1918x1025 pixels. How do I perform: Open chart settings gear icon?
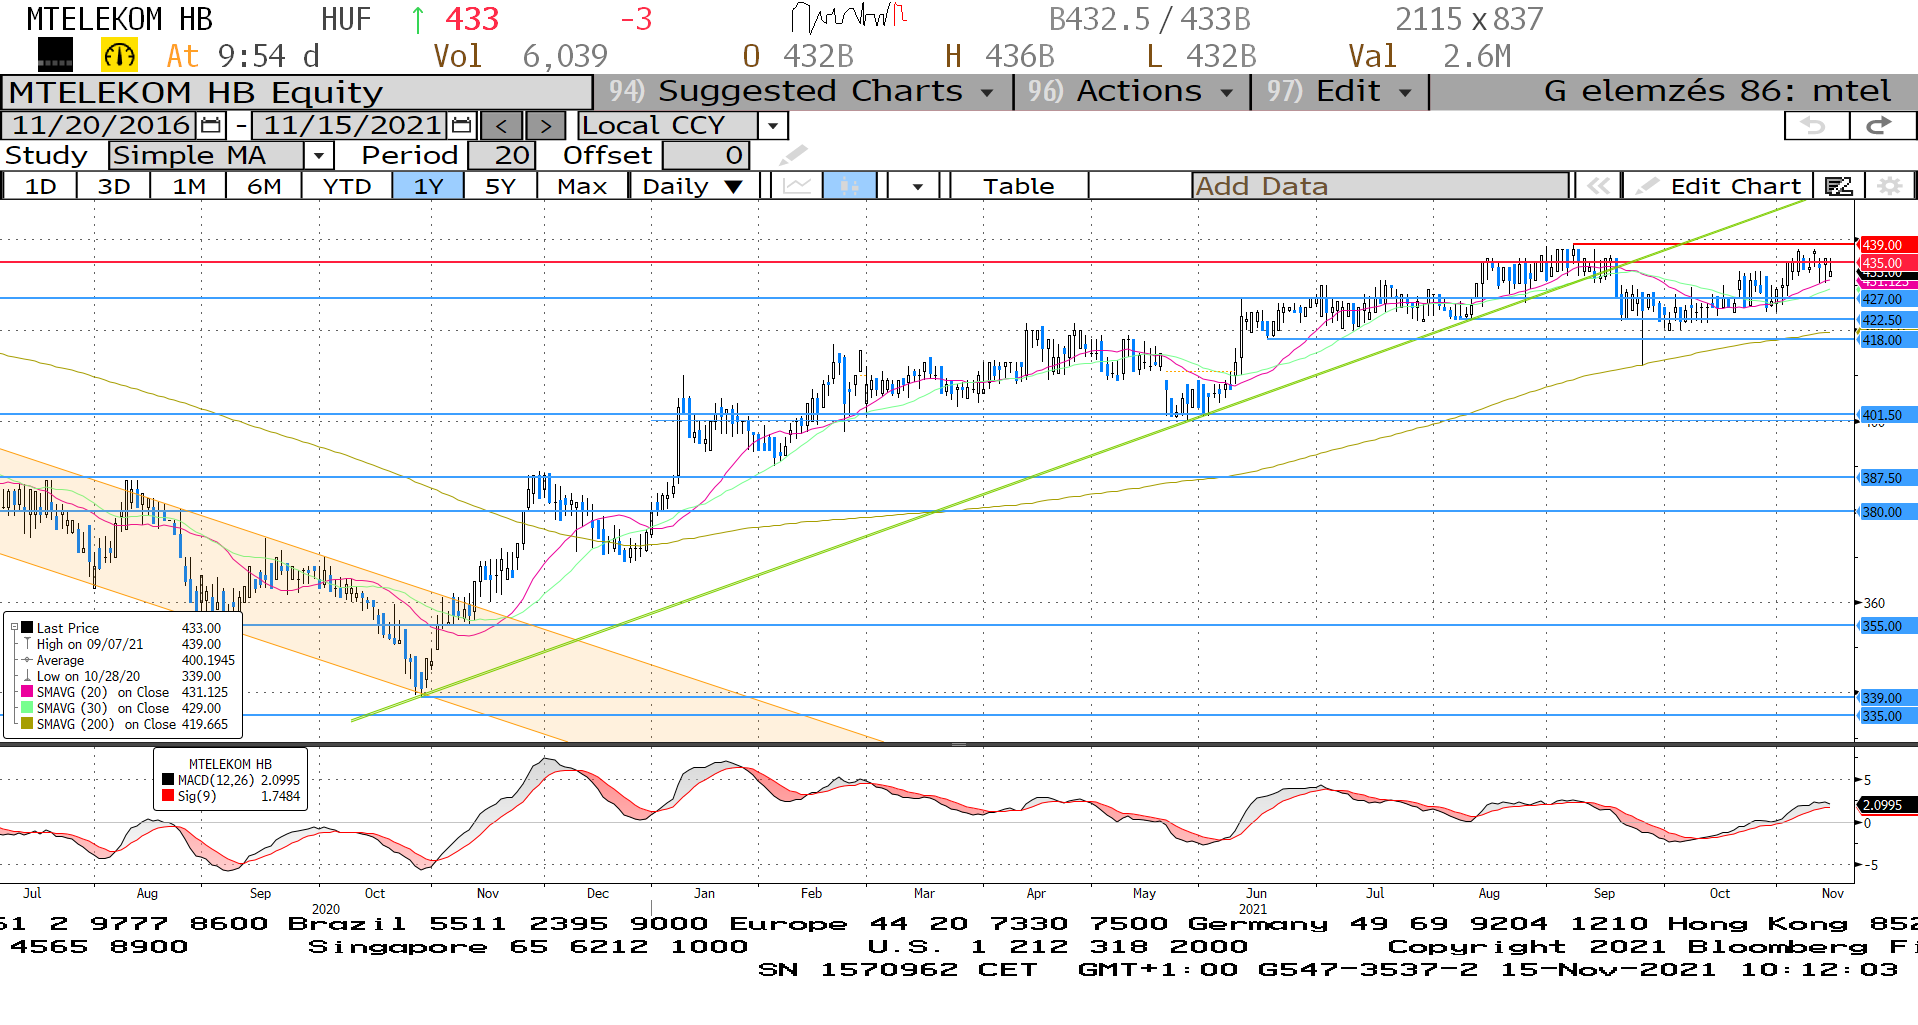pyautogui.click(x=1889, y=186)
